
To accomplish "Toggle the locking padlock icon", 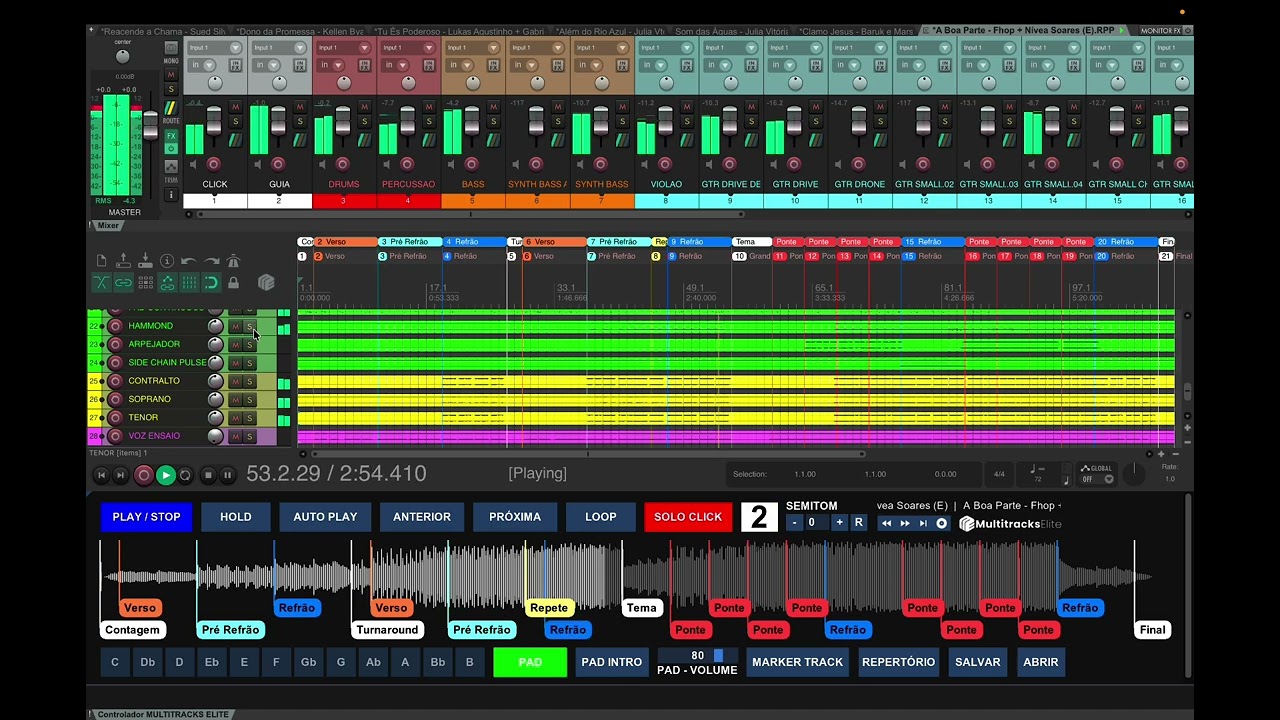I will 233,282.
